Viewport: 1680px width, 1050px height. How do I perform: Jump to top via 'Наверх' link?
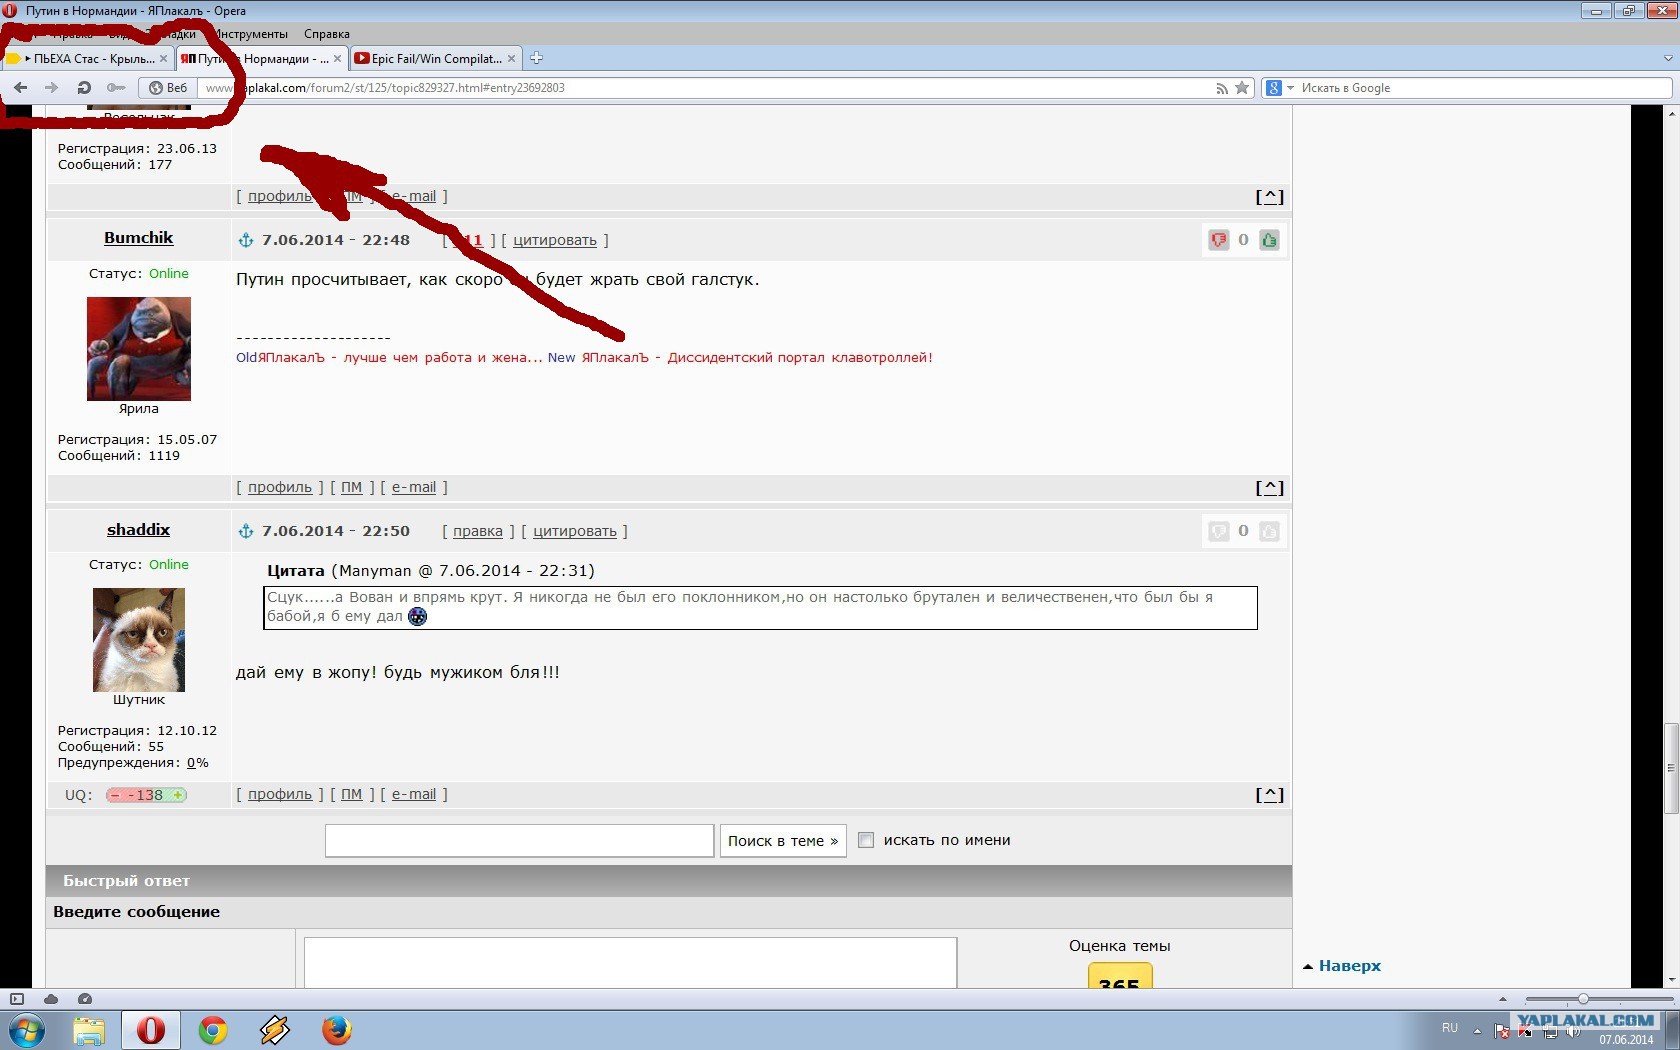[1350, 966]
